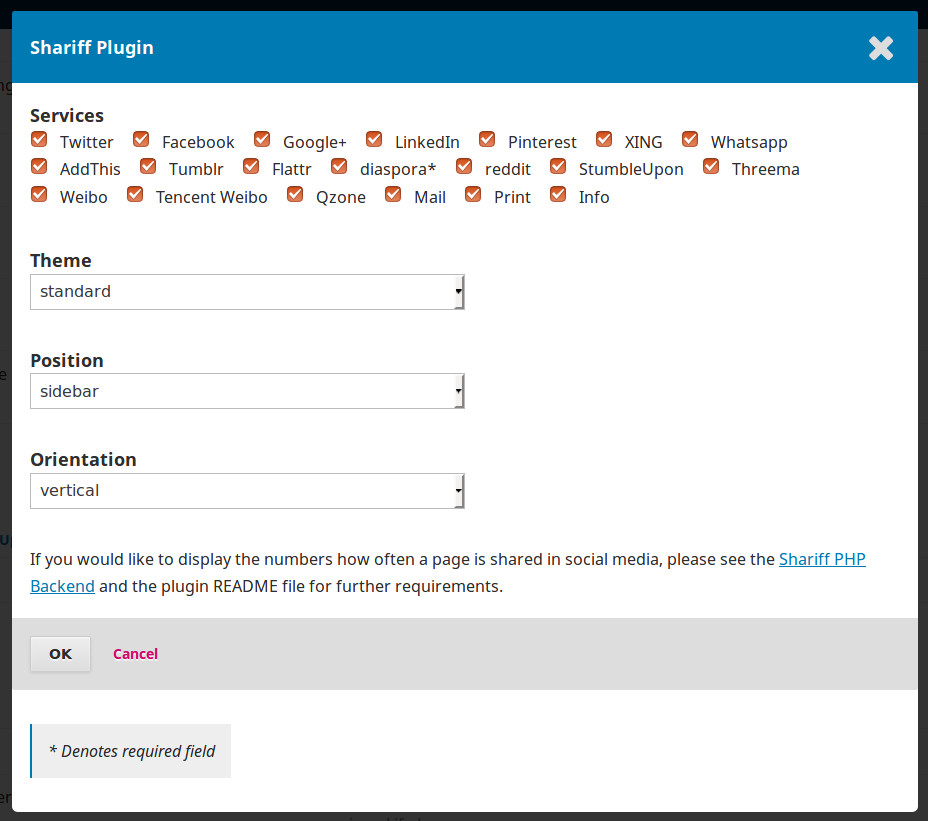Click the Twitter label text
Viewport: 928px width, 821px height.
coord(86,143)
